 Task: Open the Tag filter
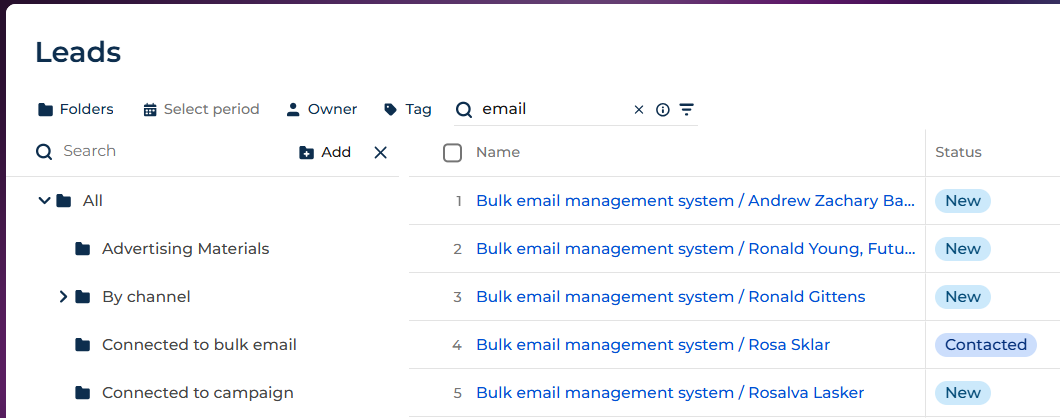(408, 109)
